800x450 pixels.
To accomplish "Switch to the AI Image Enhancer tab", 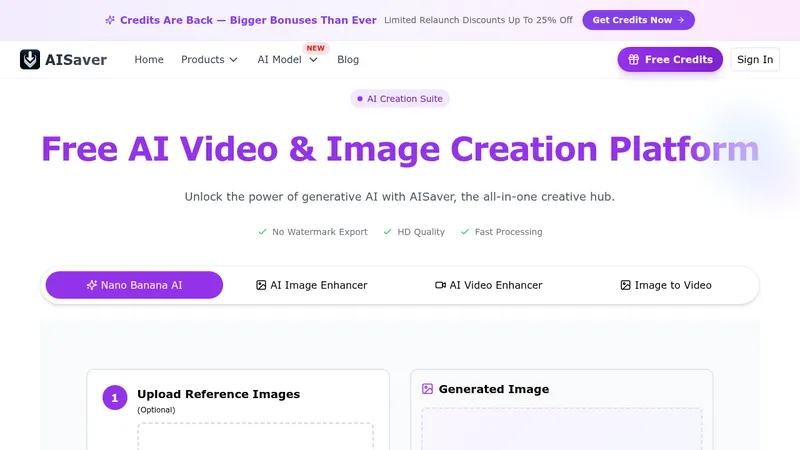I will pyautogui.click(x=311, y=285).
